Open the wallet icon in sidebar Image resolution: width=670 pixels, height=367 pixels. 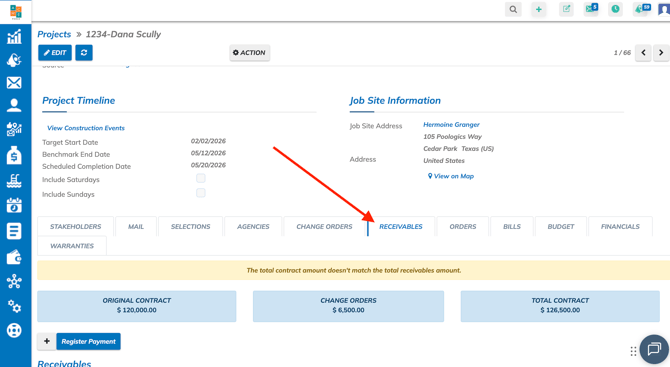click(x=14, y=257)
